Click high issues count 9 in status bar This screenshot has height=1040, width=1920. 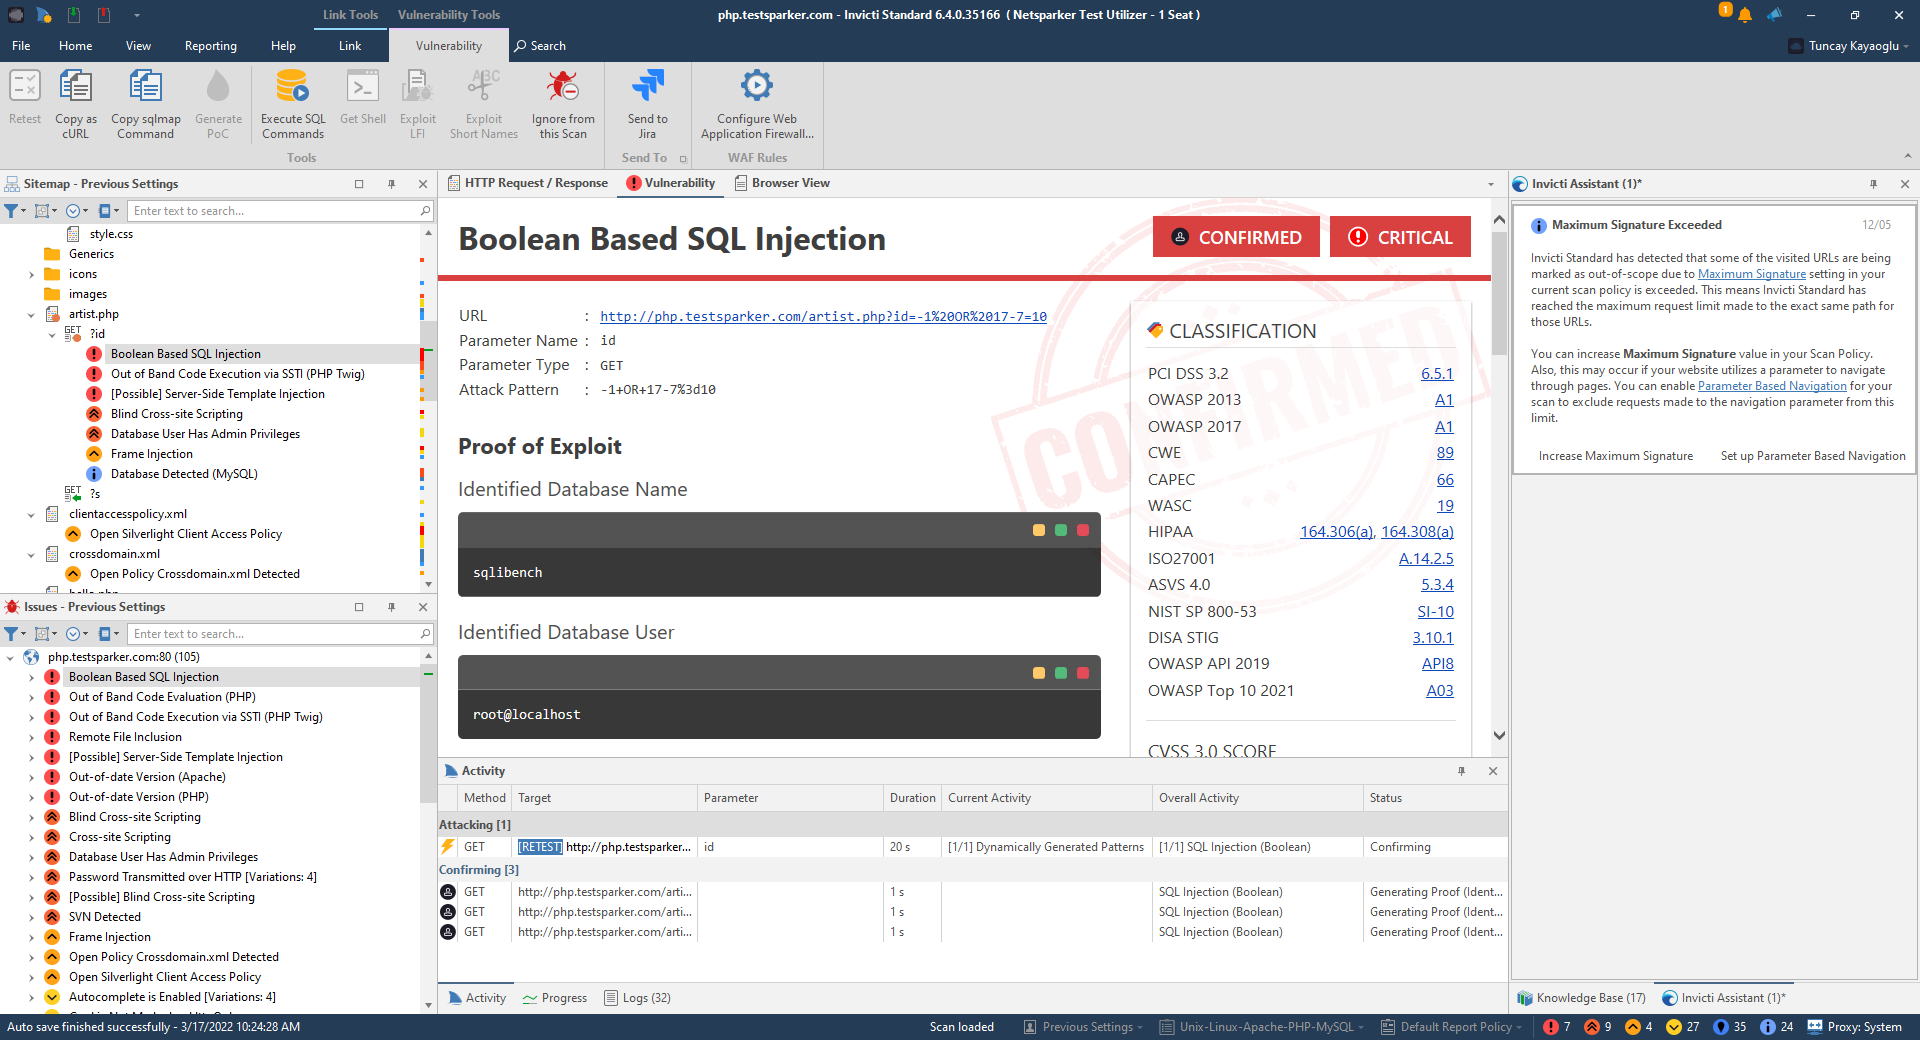coord(1598,1027)
